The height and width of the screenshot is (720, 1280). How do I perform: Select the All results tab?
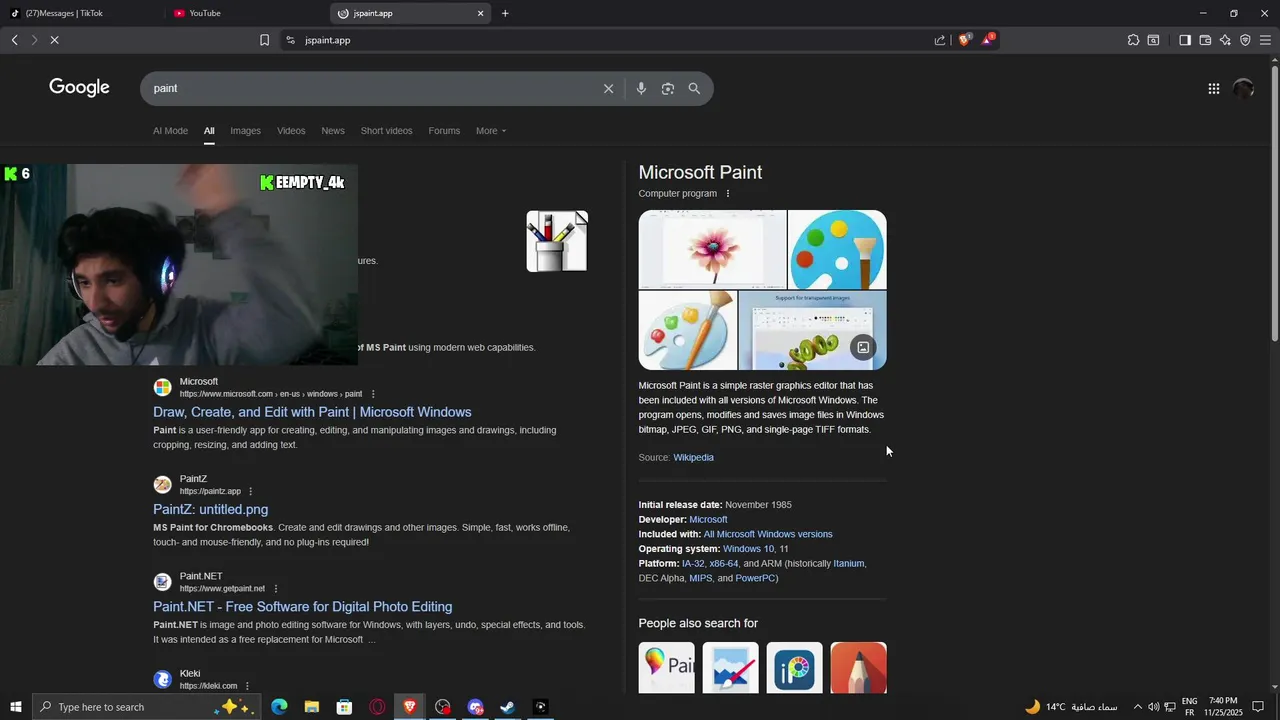[209, 131]
